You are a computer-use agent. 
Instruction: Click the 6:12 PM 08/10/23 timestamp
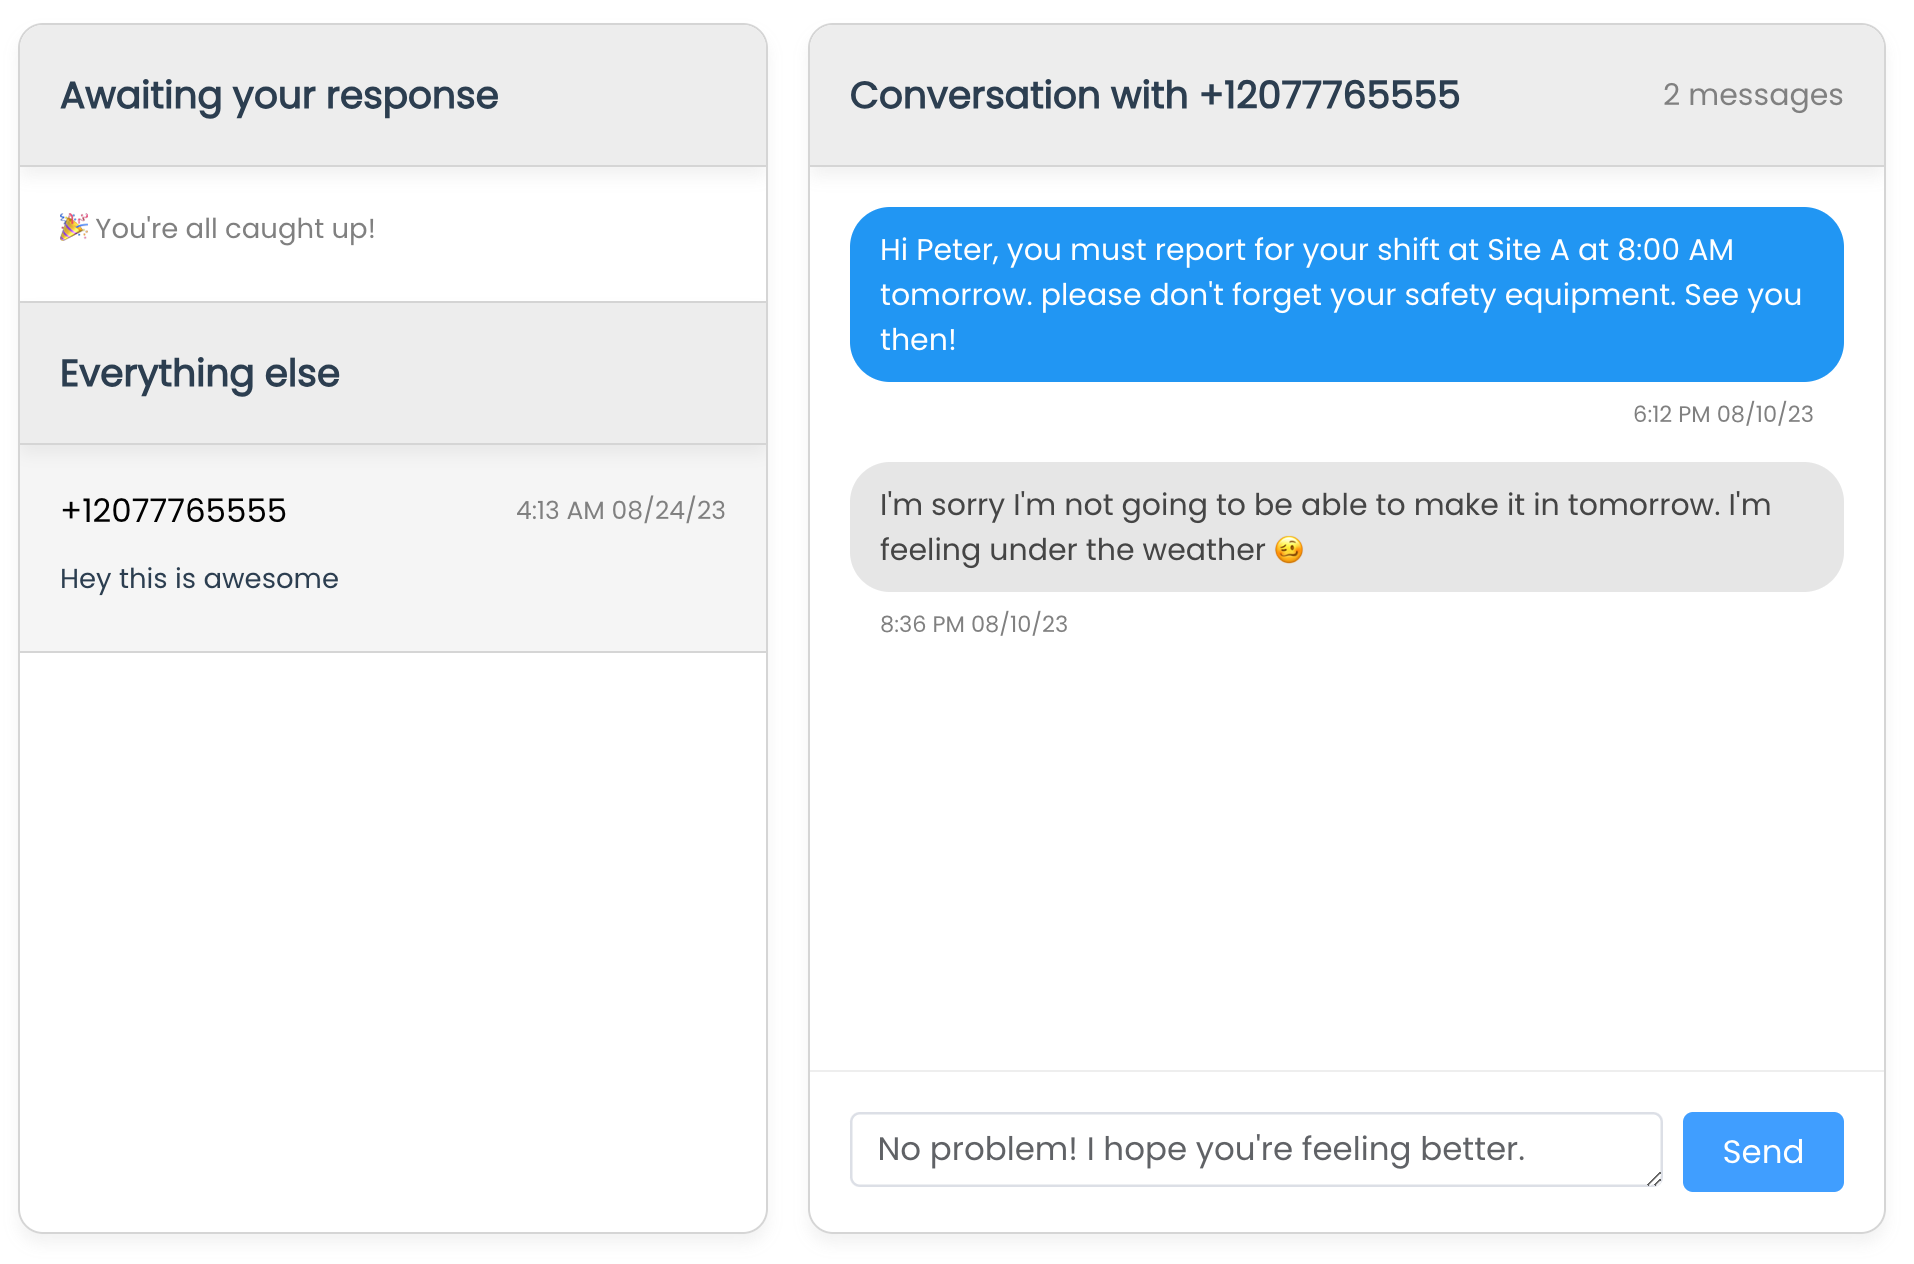pyautogui.click(x=1722, y=414)
